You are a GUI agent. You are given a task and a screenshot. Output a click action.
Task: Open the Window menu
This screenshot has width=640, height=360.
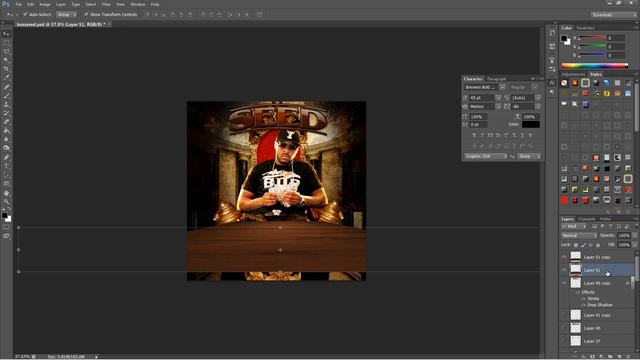(x=138, y=4)
